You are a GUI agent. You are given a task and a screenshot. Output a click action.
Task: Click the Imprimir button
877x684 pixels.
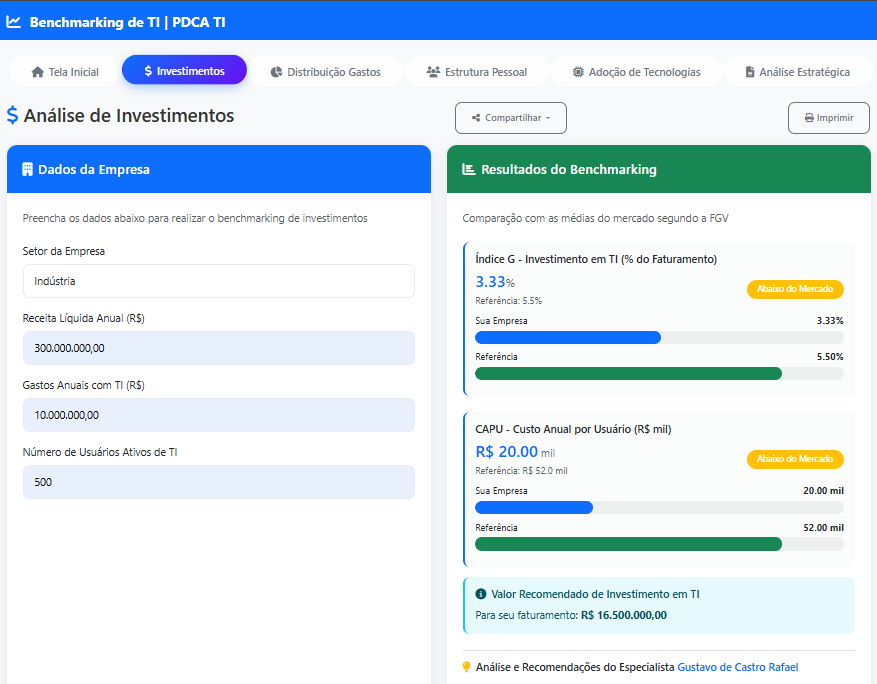pyautogui.click(x=828, y=118)
